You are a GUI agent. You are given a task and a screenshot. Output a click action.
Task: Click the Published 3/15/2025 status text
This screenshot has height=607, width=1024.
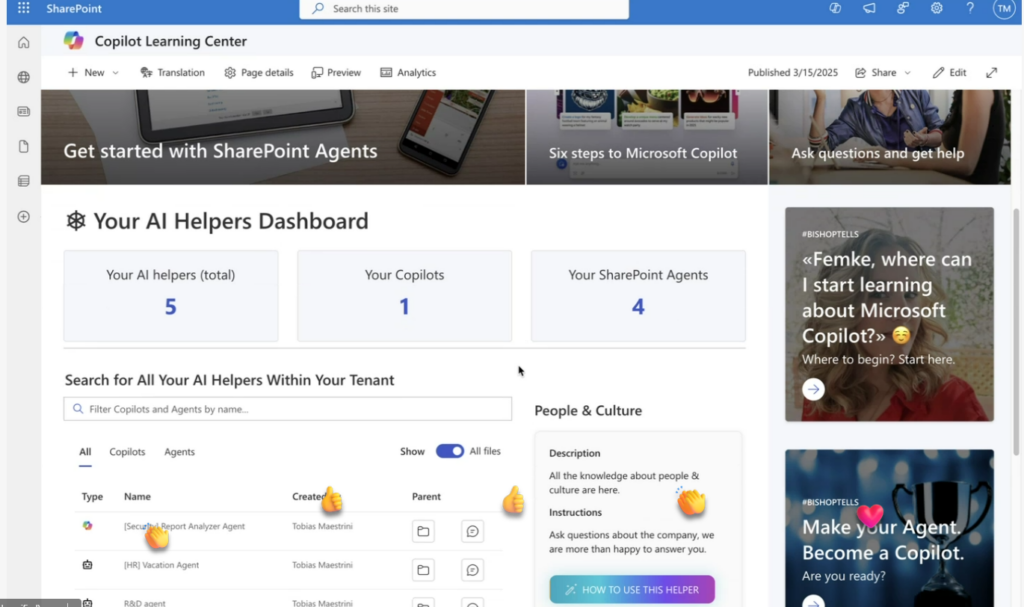tap(793, 73)
